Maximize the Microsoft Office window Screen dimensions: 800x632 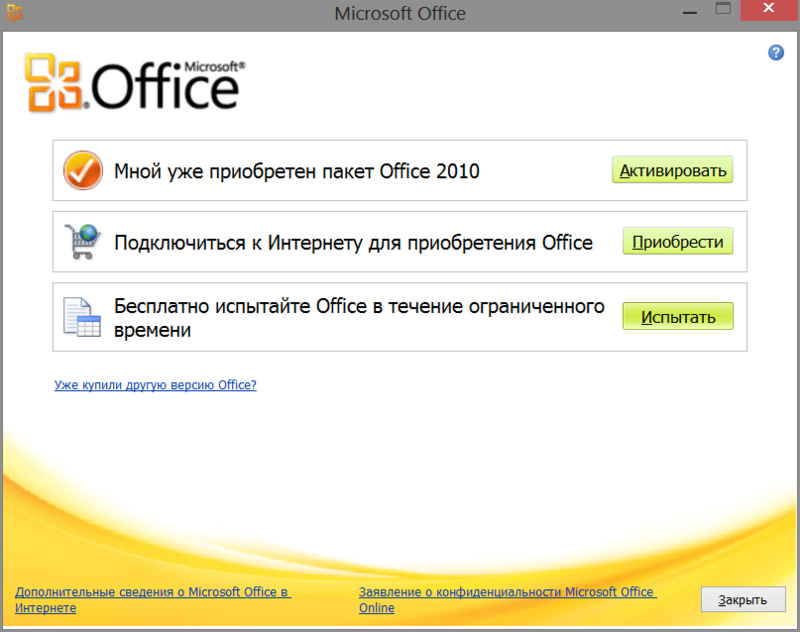[723, 9]
